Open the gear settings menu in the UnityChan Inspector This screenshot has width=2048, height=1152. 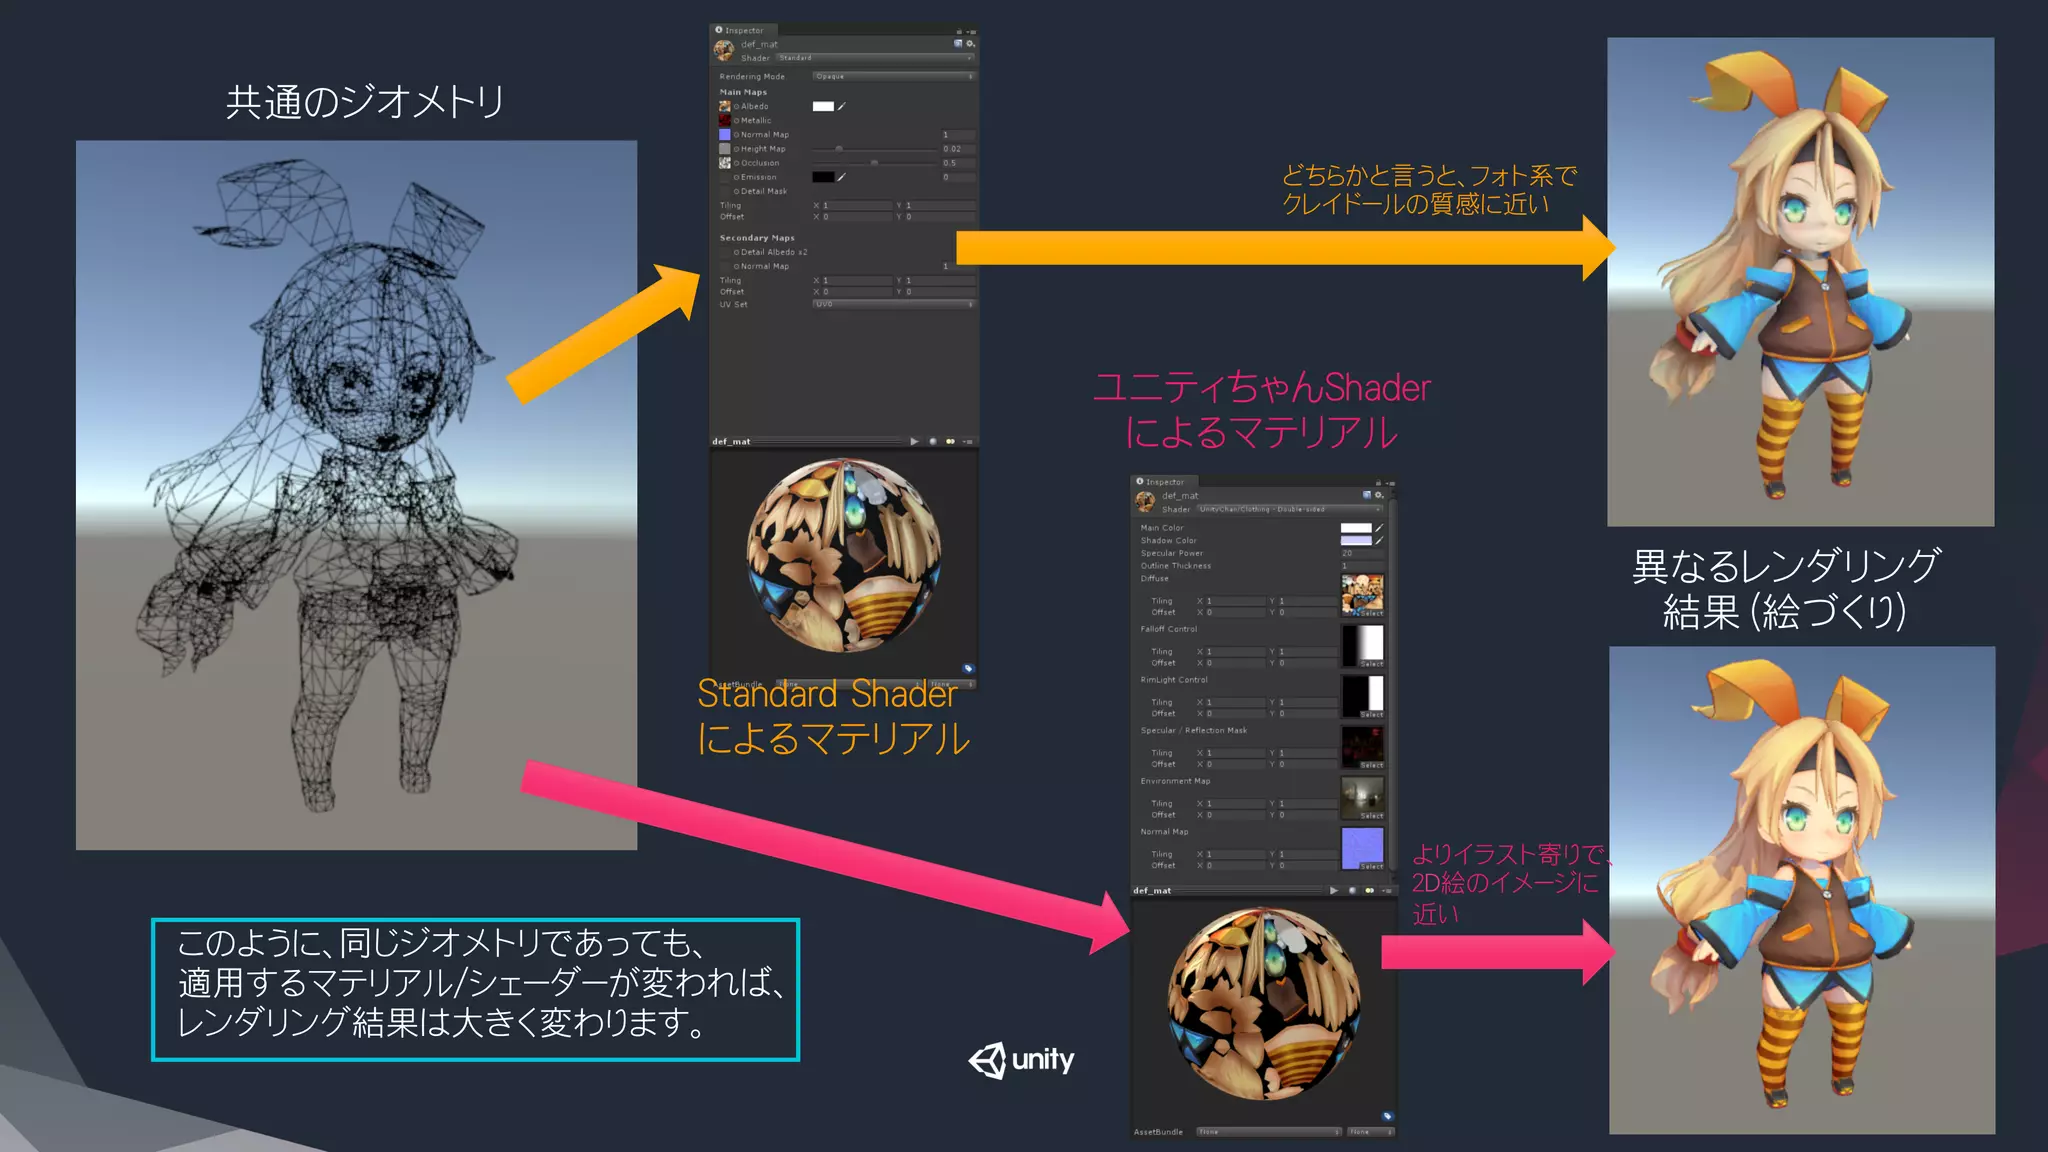1379,495
